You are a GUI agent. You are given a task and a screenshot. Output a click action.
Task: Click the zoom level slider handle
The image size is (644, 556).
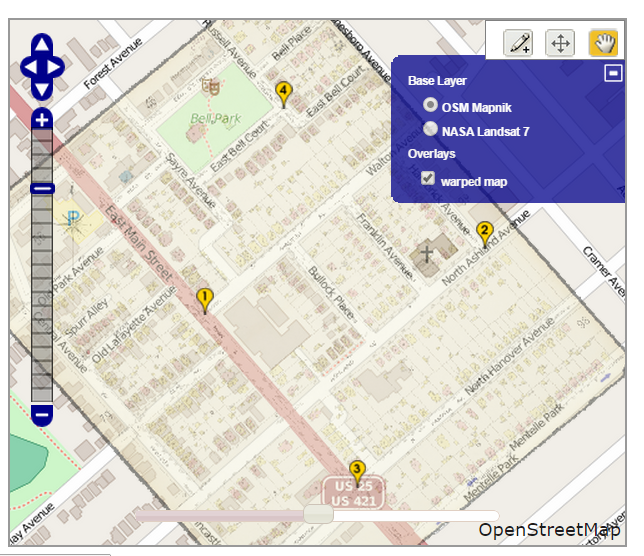point(42,188)
